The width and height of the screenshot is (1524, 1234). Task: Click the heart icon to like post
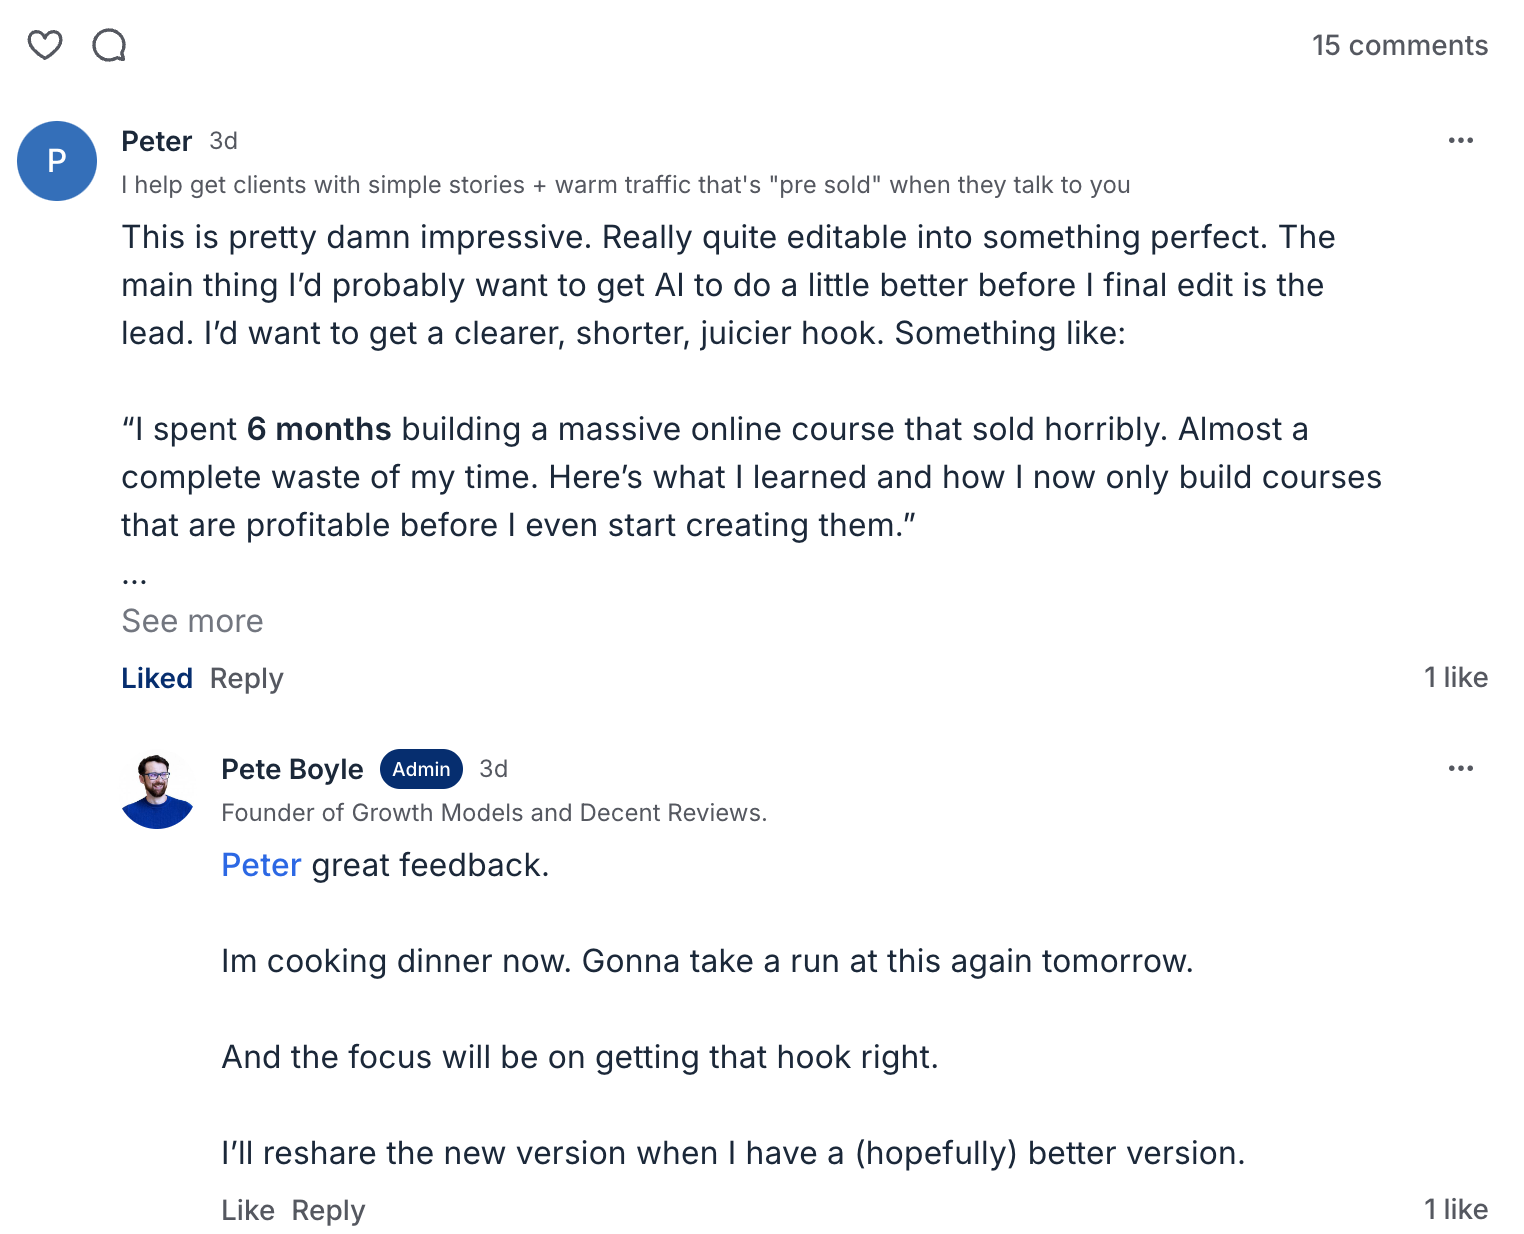pyautogui.click(x=45, y=45)
